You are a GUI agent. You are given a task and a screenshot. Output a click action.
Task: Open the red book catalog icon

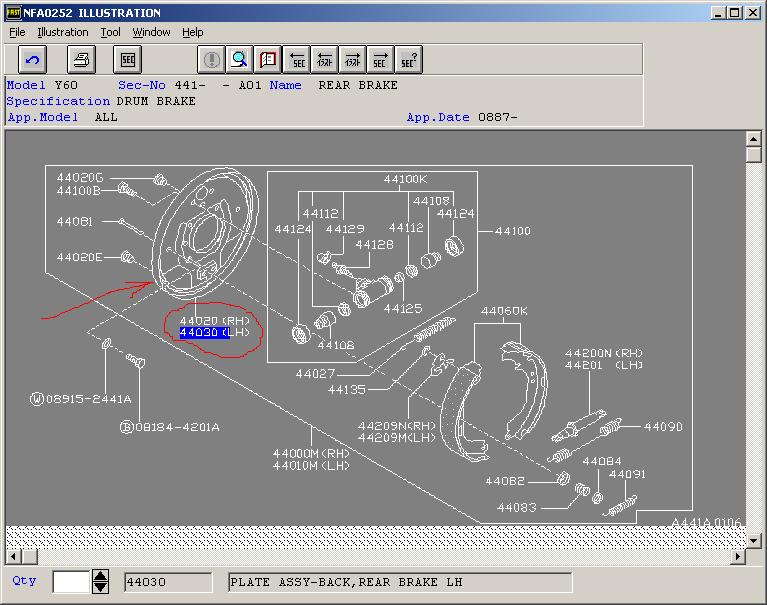[268, 60]
